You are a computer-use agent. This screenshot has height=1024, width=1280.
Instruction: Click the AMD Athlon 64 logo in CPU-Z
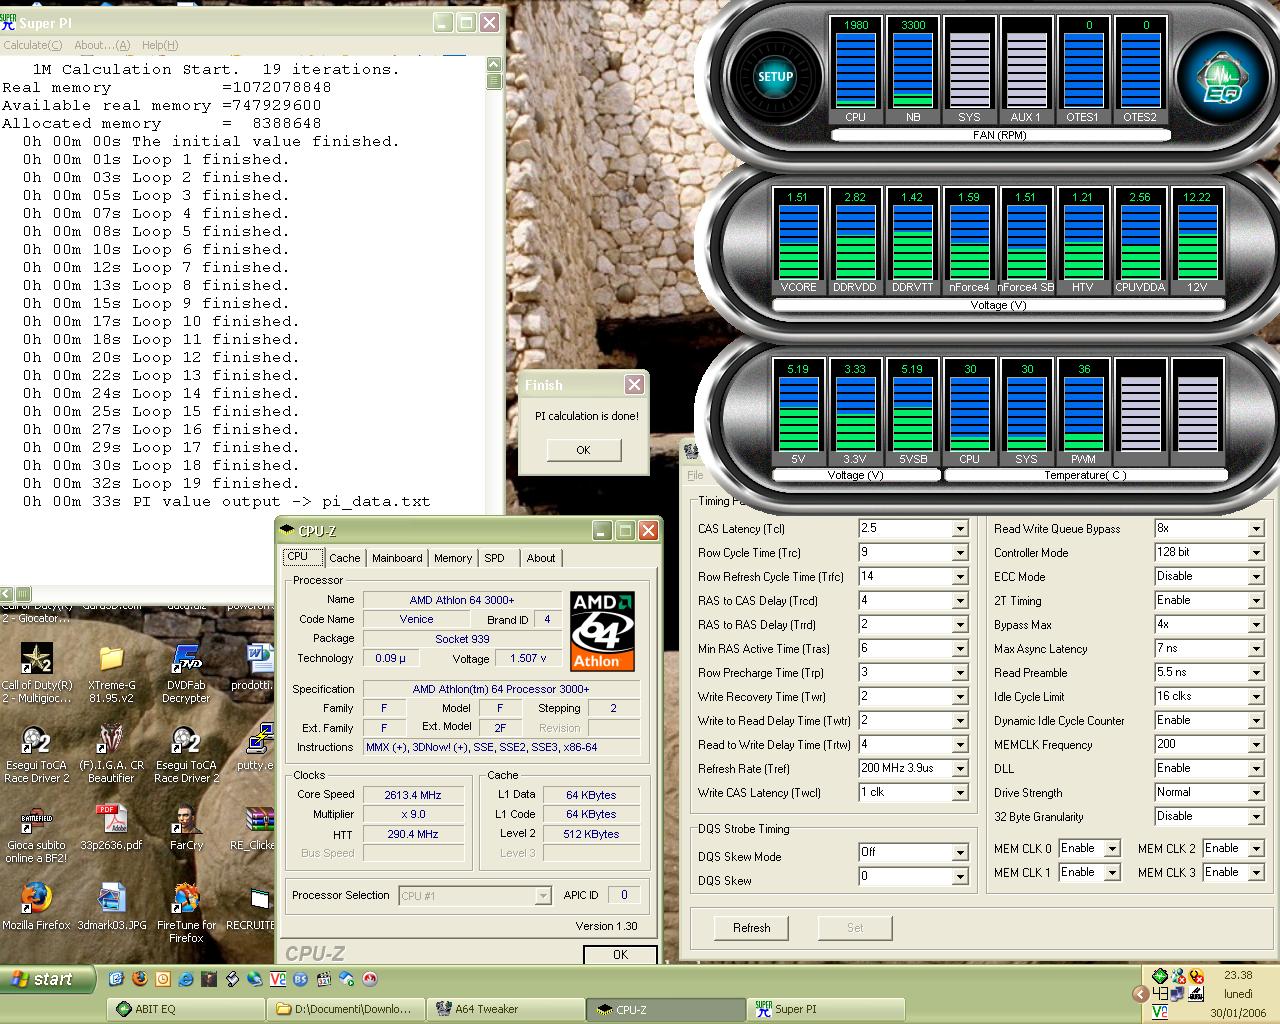click(x=603, y=630)
